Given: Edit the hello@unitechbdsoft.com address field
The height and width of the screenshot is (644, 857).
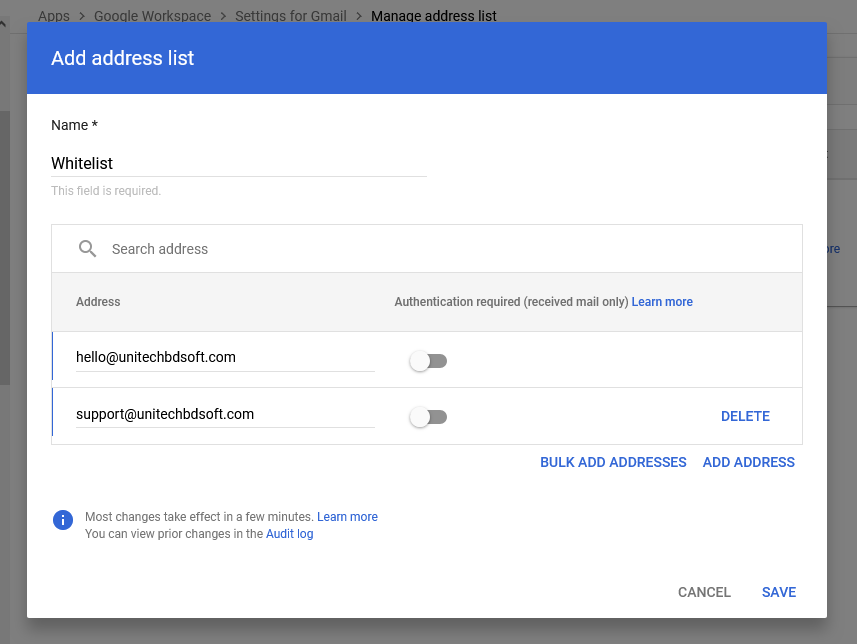Looking at the screenshot, I should point(225,357).
